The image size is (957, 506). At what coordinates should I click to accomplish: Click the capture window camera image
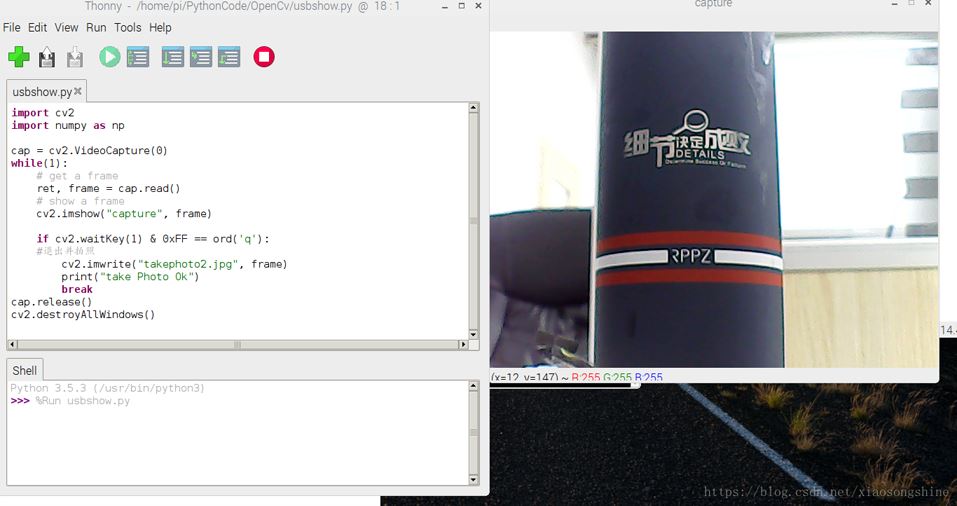click(x=714, y=200)
